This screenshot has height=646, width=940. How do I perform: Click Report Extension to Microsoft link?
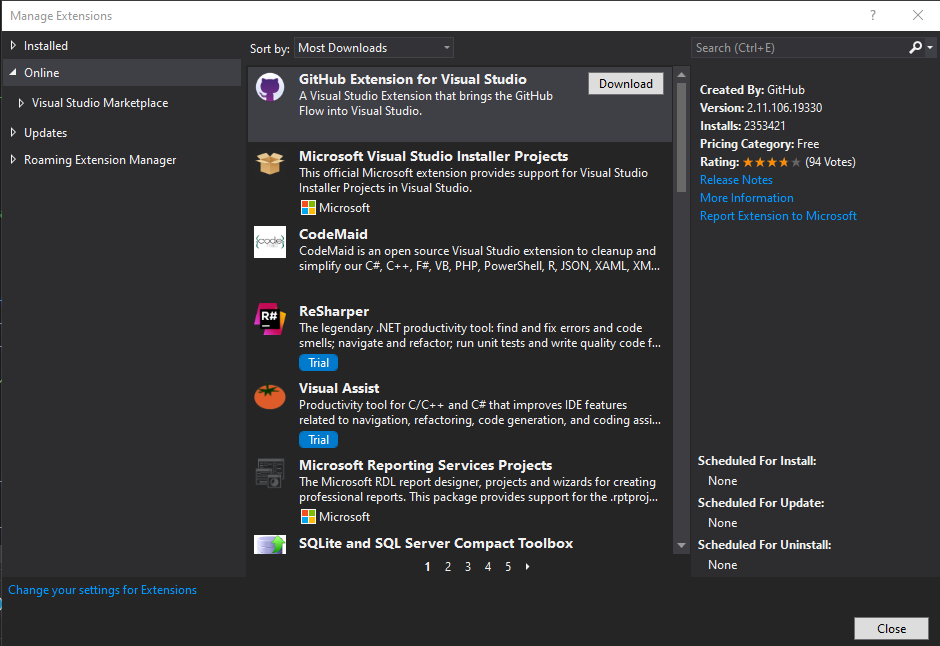pyautogui.click(x=778, y=216)
